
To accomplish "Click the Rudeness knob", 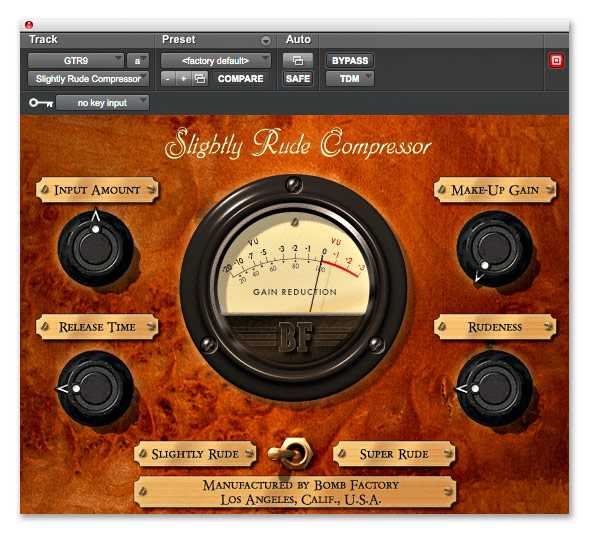I will [x=495, y=388].
